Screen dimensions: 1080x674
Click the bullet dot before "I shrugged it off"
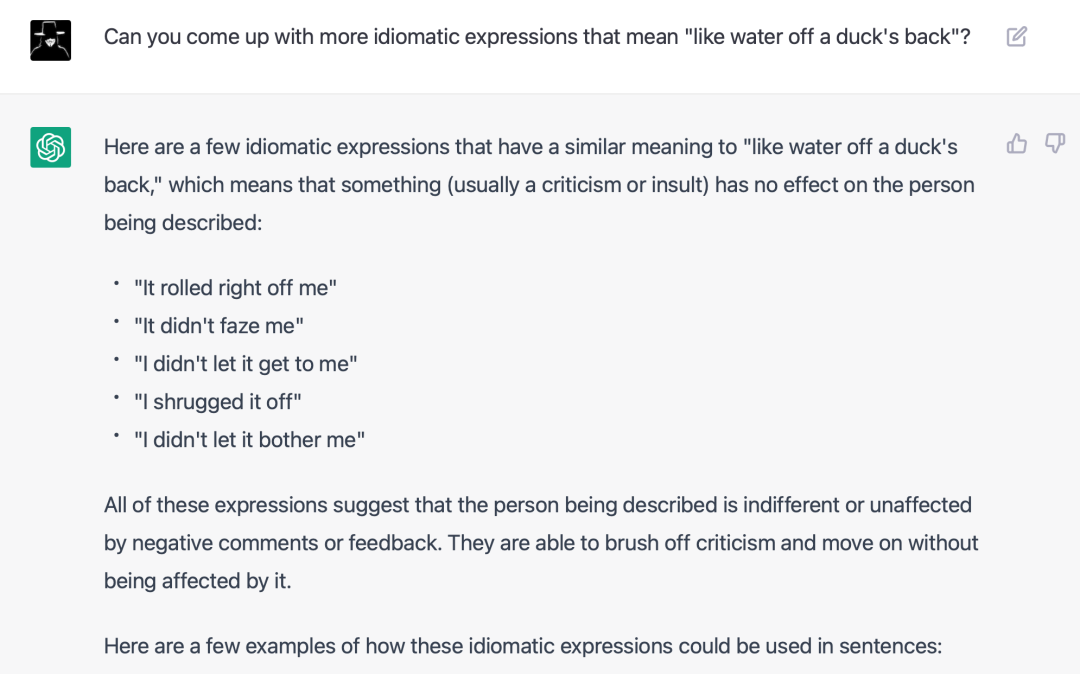(117, 398)
